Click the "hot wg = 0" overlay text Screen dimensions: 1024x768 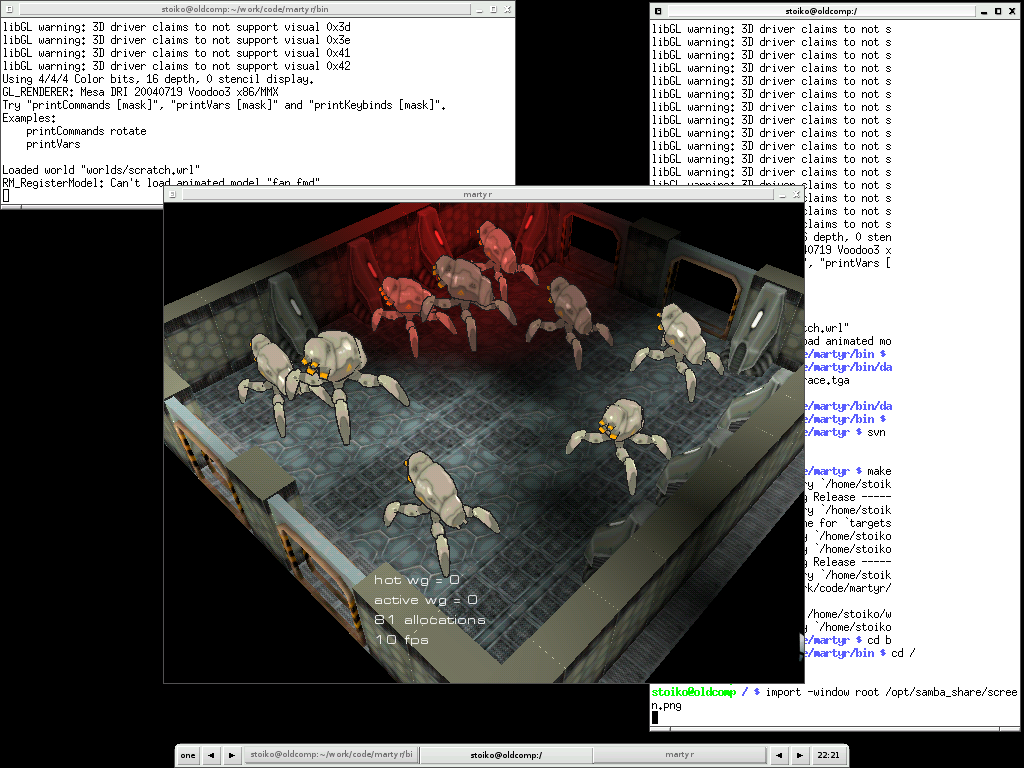(x=417, y=580)
